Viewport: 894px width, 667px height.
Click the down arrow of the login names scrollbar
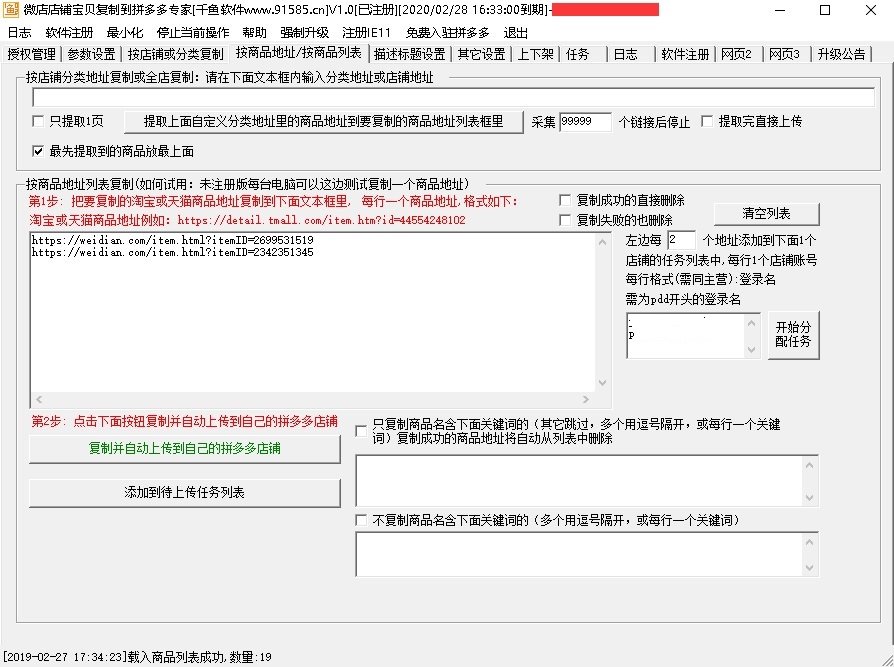point(751,349)
